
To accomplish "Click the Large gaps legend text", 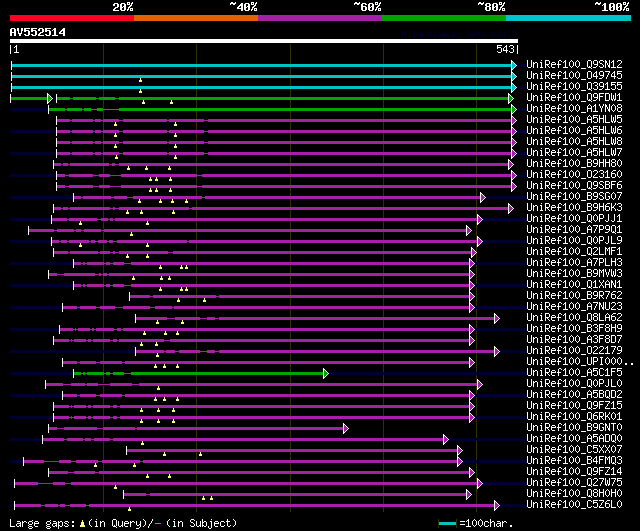I will (123, 523).
